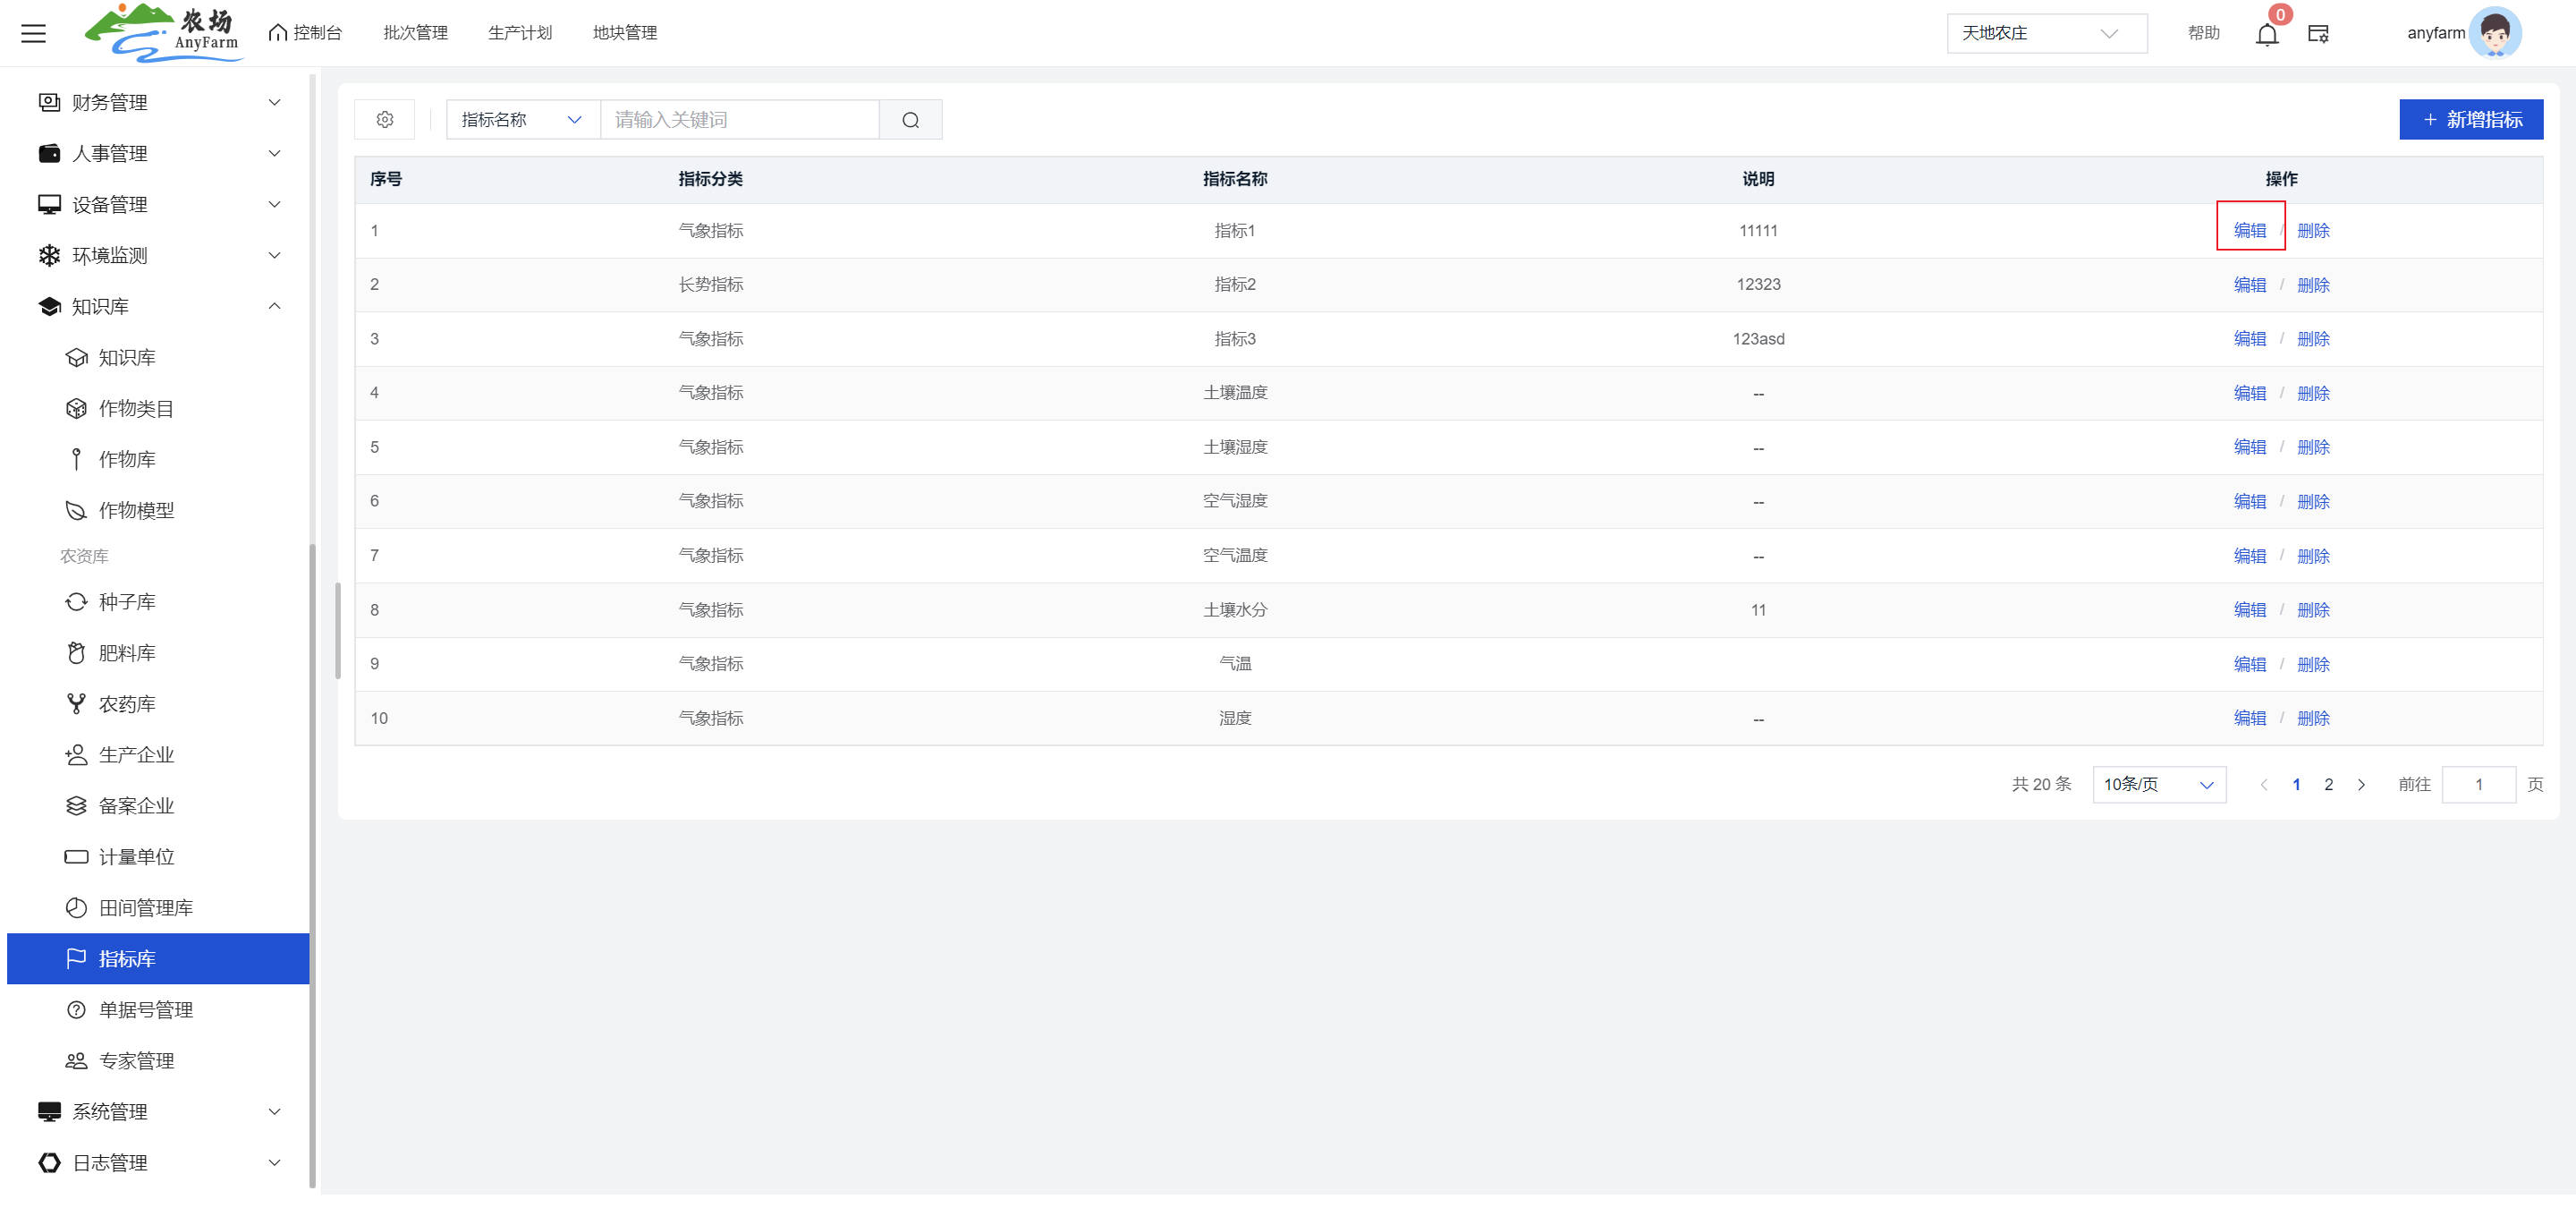
Task: Click the table column settings gear
Action: 385,120
